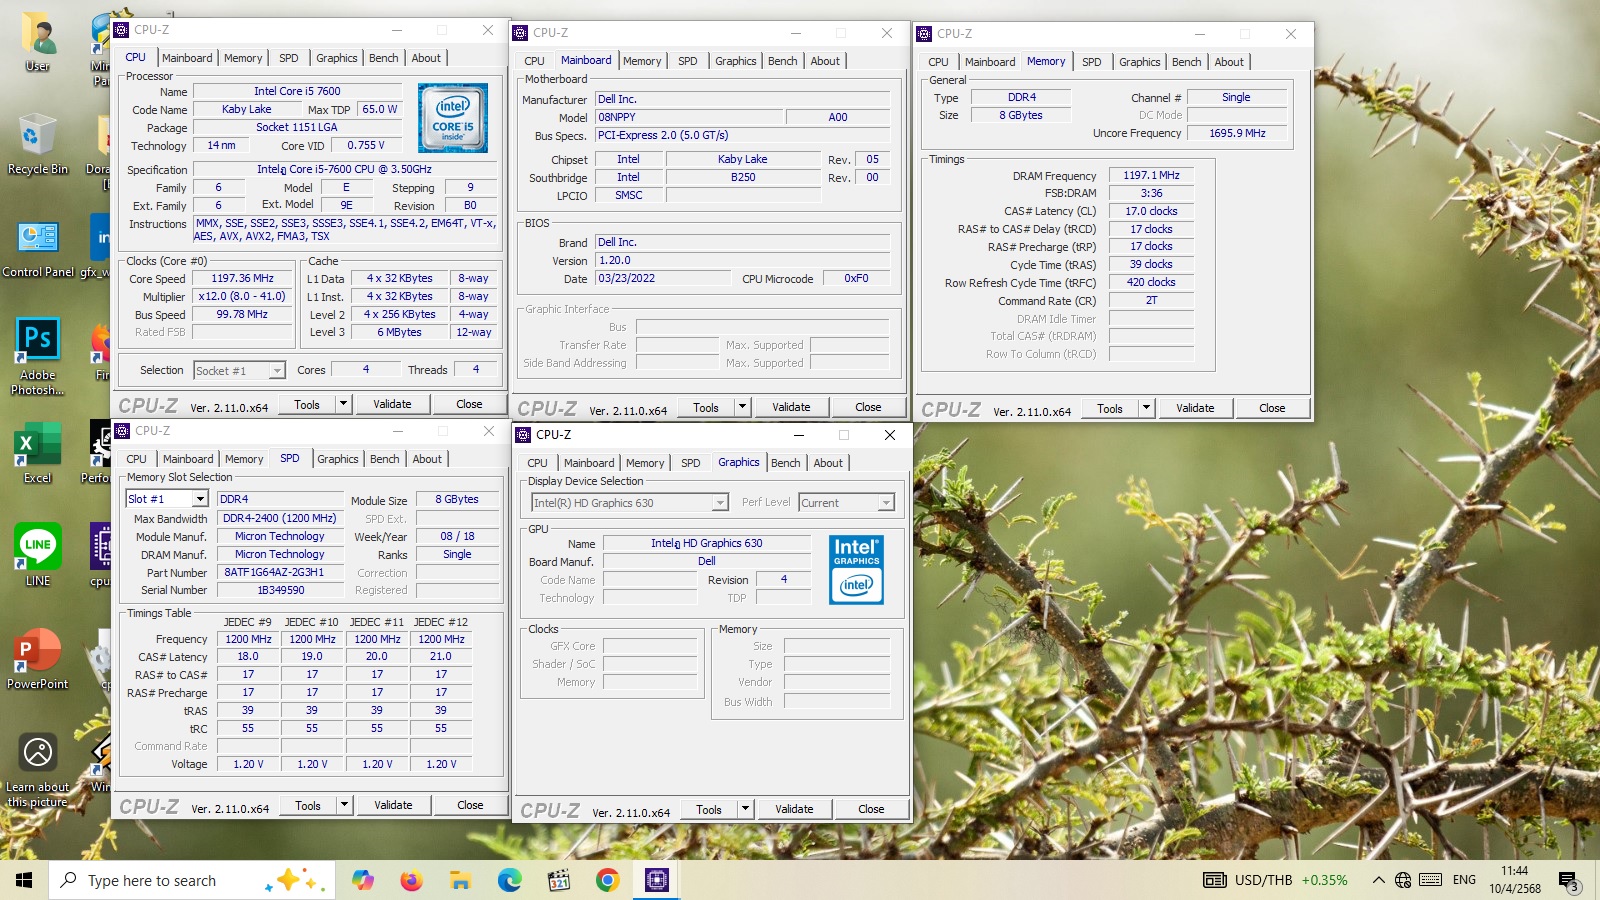
Task: Click the Intel Core i5 logo in the CPU window
Action: coord(453,118)
